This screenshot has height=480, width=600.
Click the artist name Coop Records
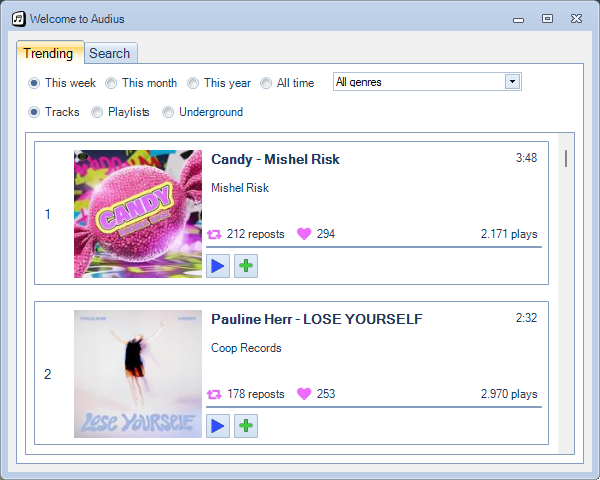click(x=246, y=348)
